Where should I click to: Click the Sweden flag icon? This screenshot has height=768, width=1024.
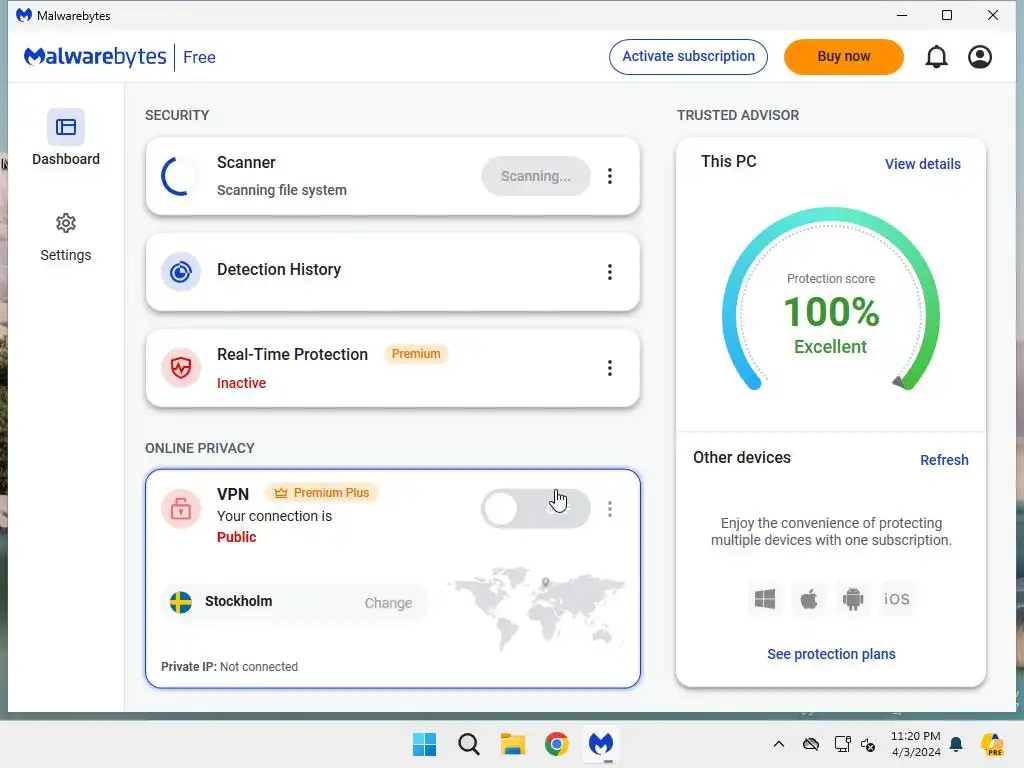[x=181, y=602]
